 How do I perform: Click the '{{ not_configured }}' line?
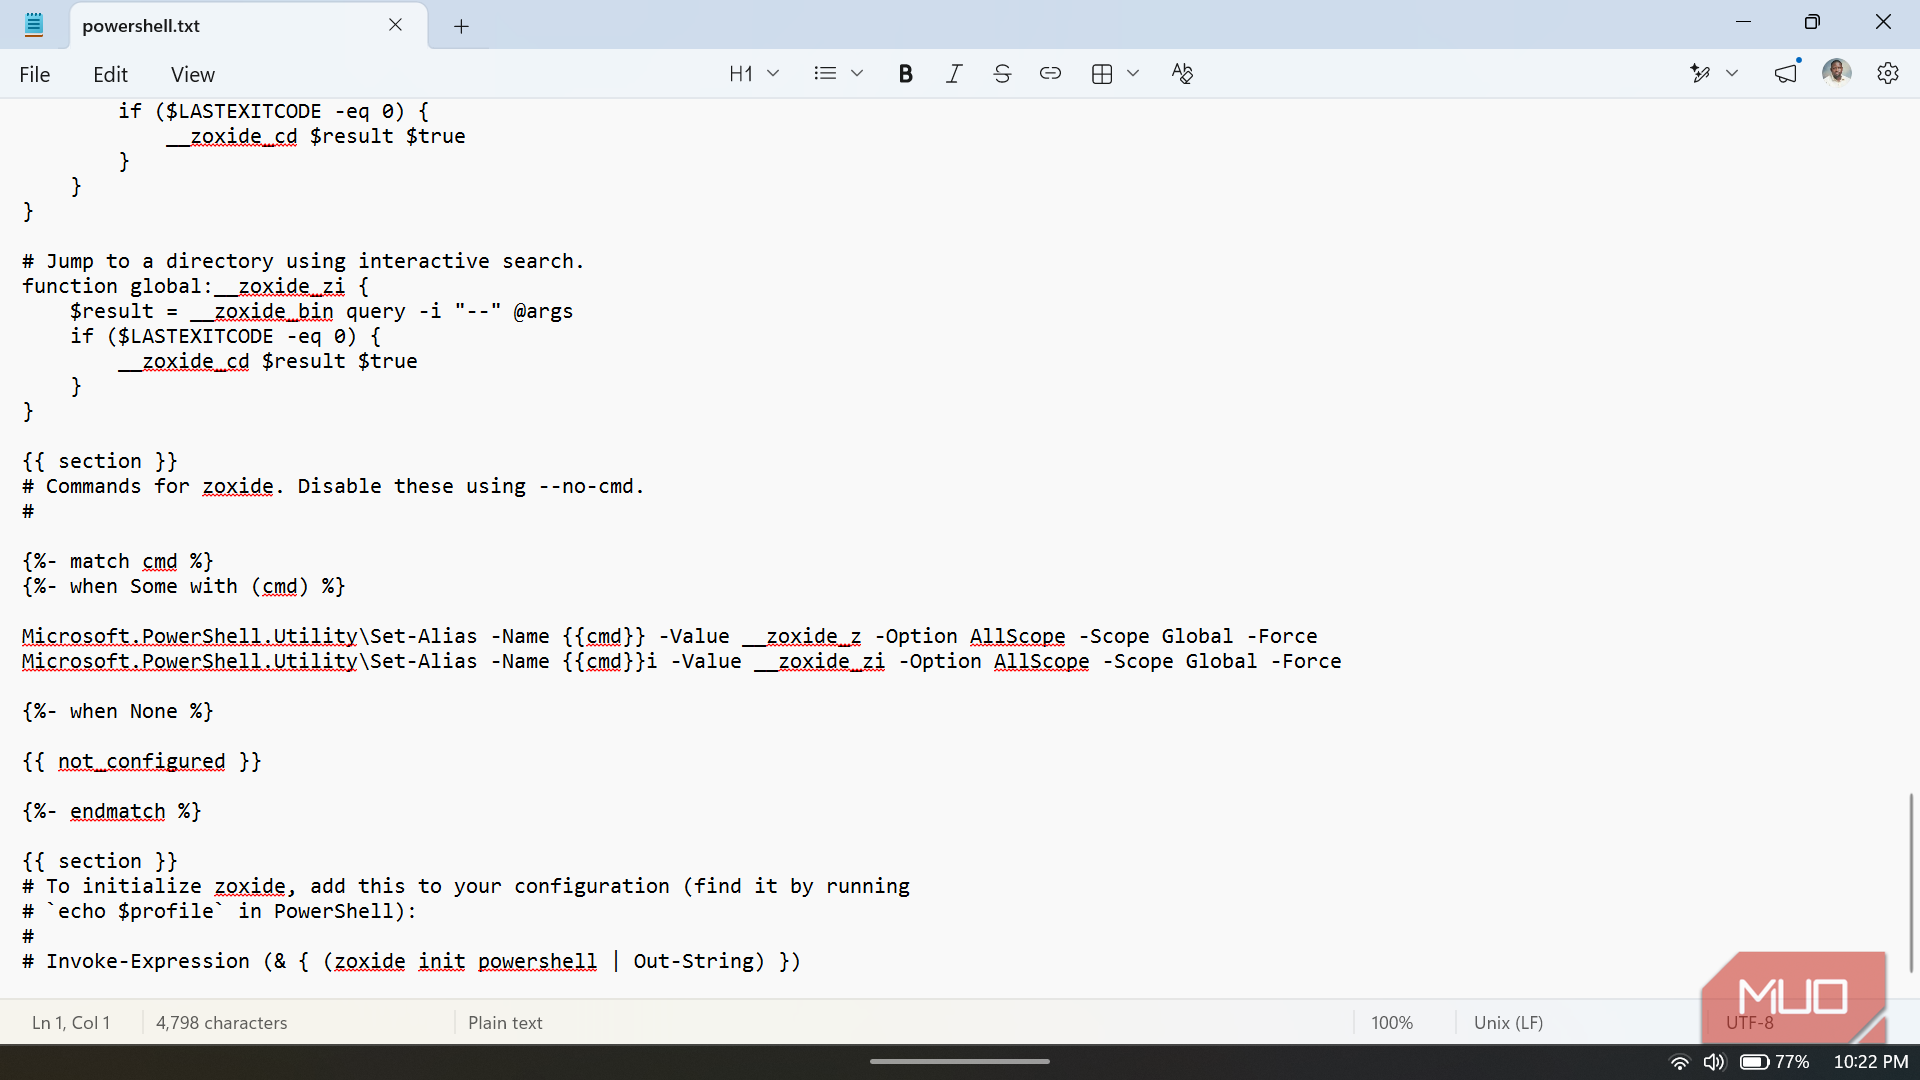[x=142, y=761]
